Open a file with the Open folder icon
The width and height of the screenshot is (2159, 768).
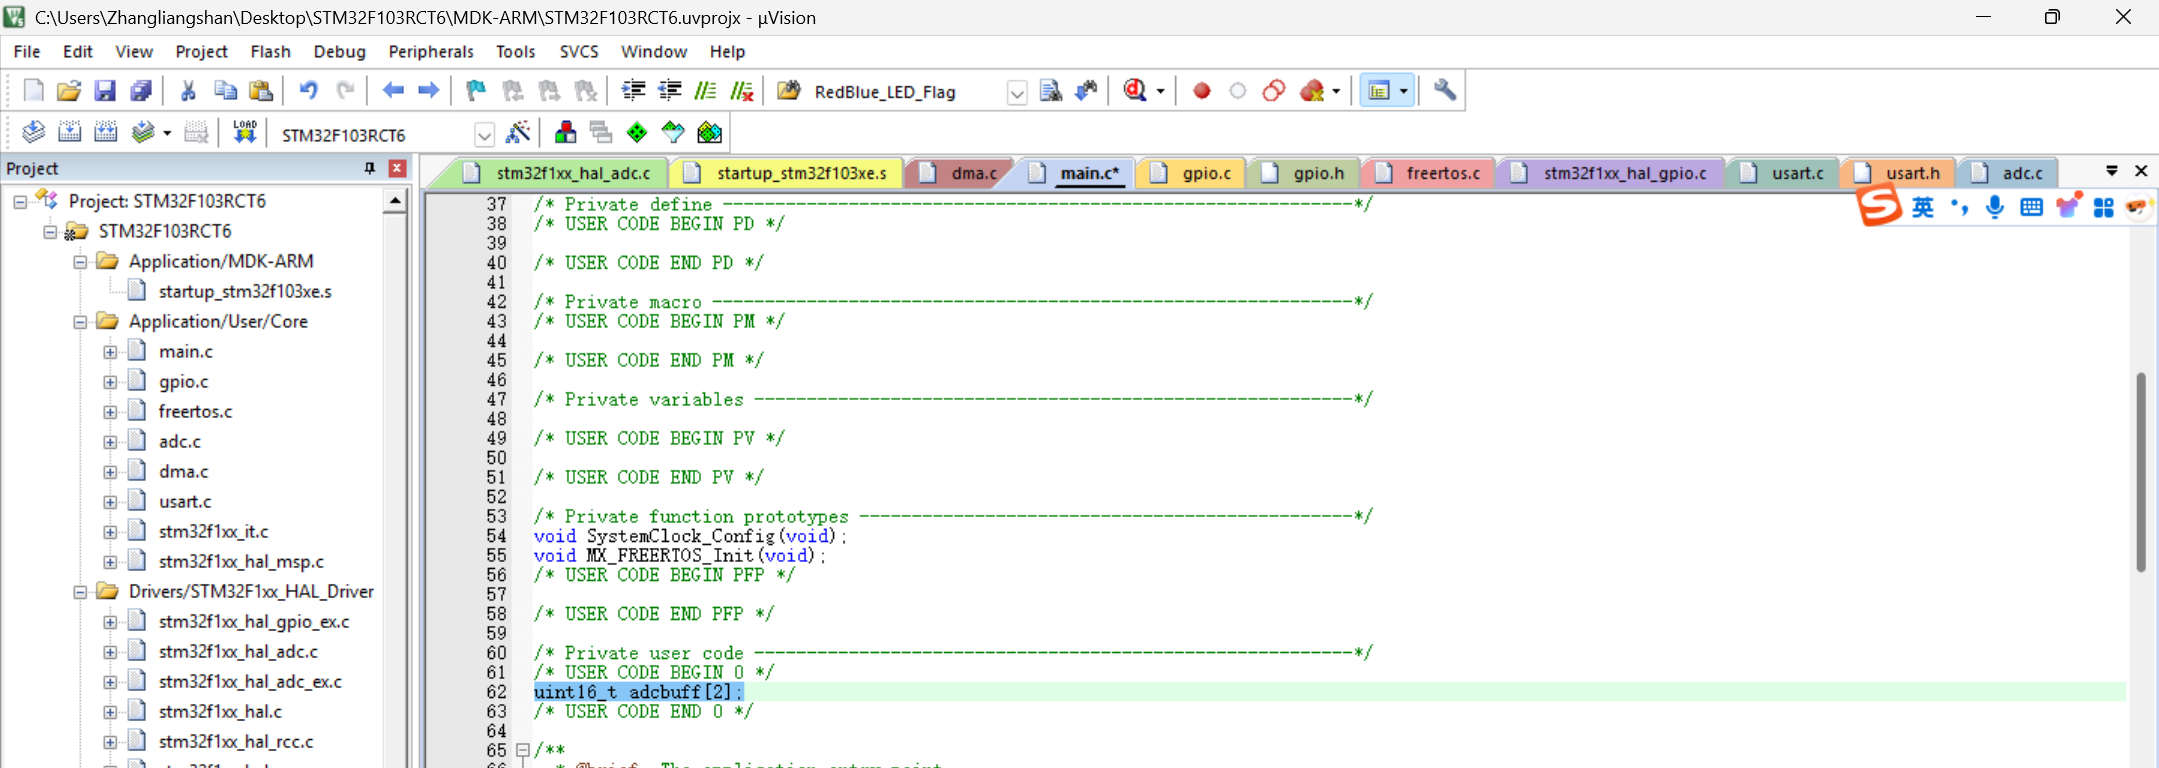69,91
